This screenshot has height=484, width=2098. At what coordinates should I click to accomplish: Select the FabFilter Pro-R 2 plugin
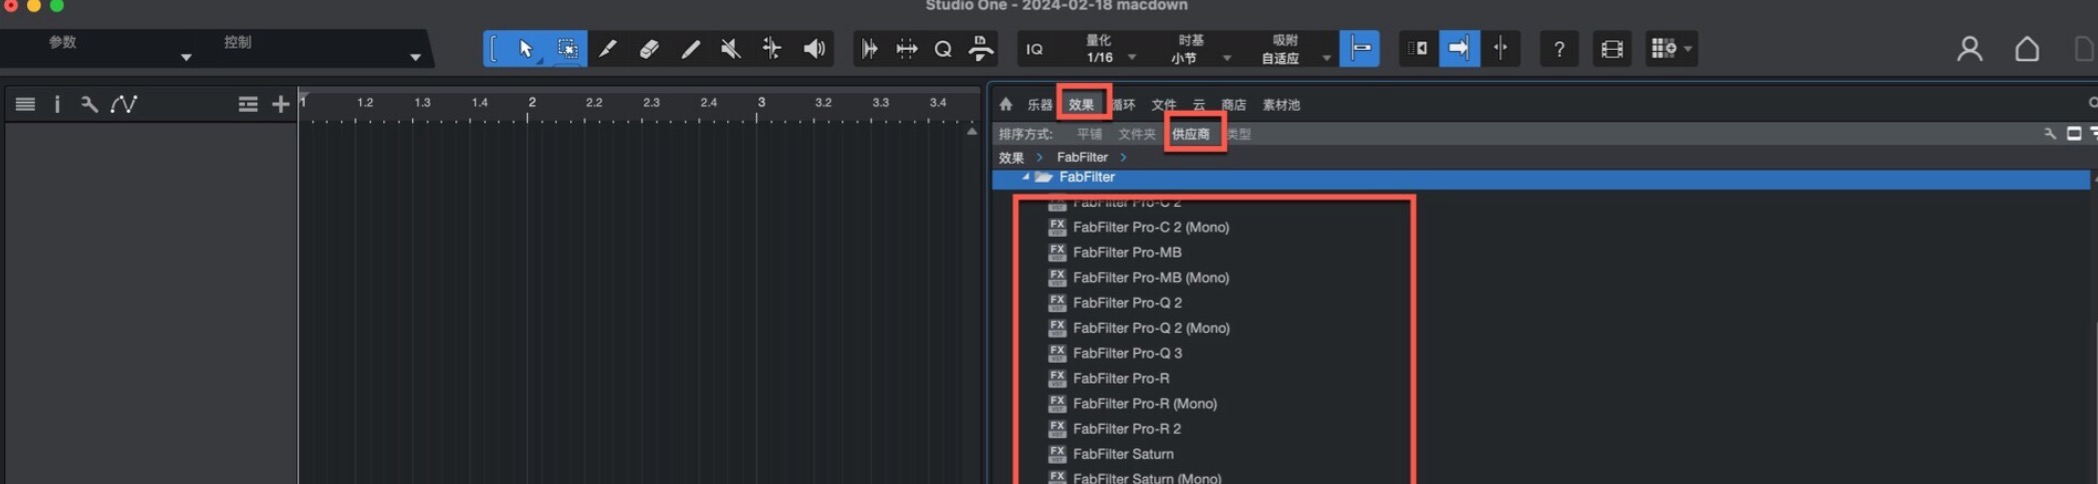1127,428
